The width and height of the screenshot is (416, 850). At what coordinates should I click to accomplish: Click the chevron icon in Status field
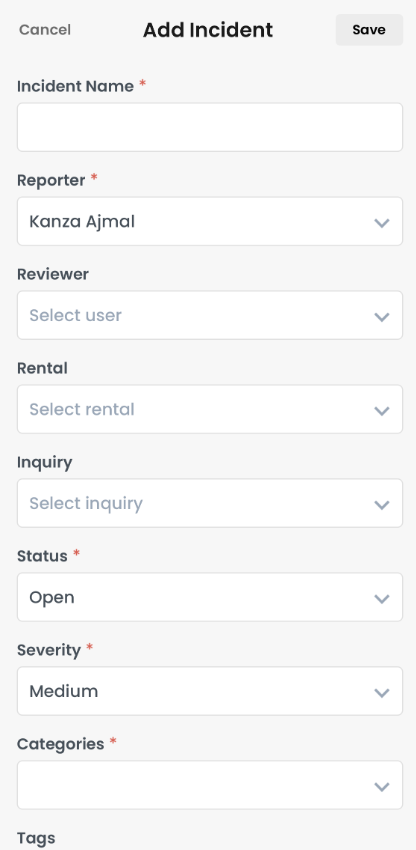pos(382,598)
